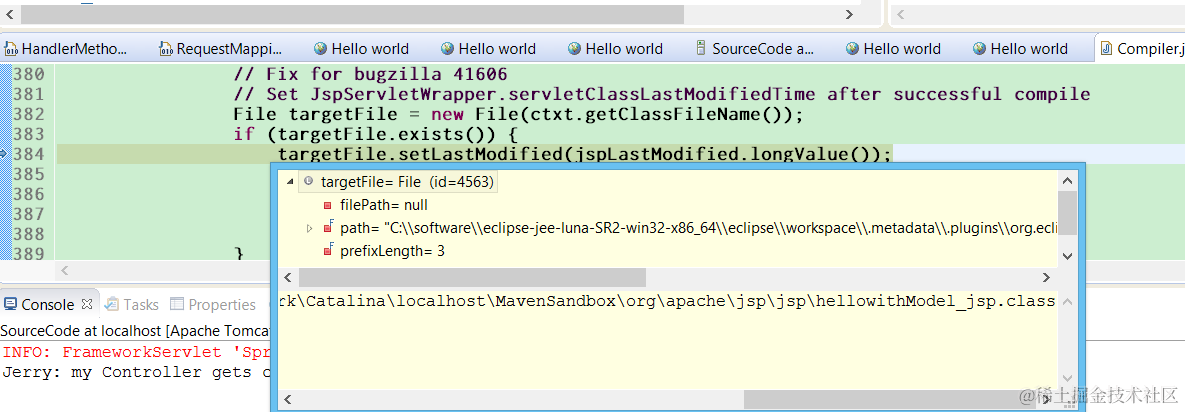Click variable tree horizontal scrollbar thumb
This screenshot has width=1185, height=412.
point(472,277)
